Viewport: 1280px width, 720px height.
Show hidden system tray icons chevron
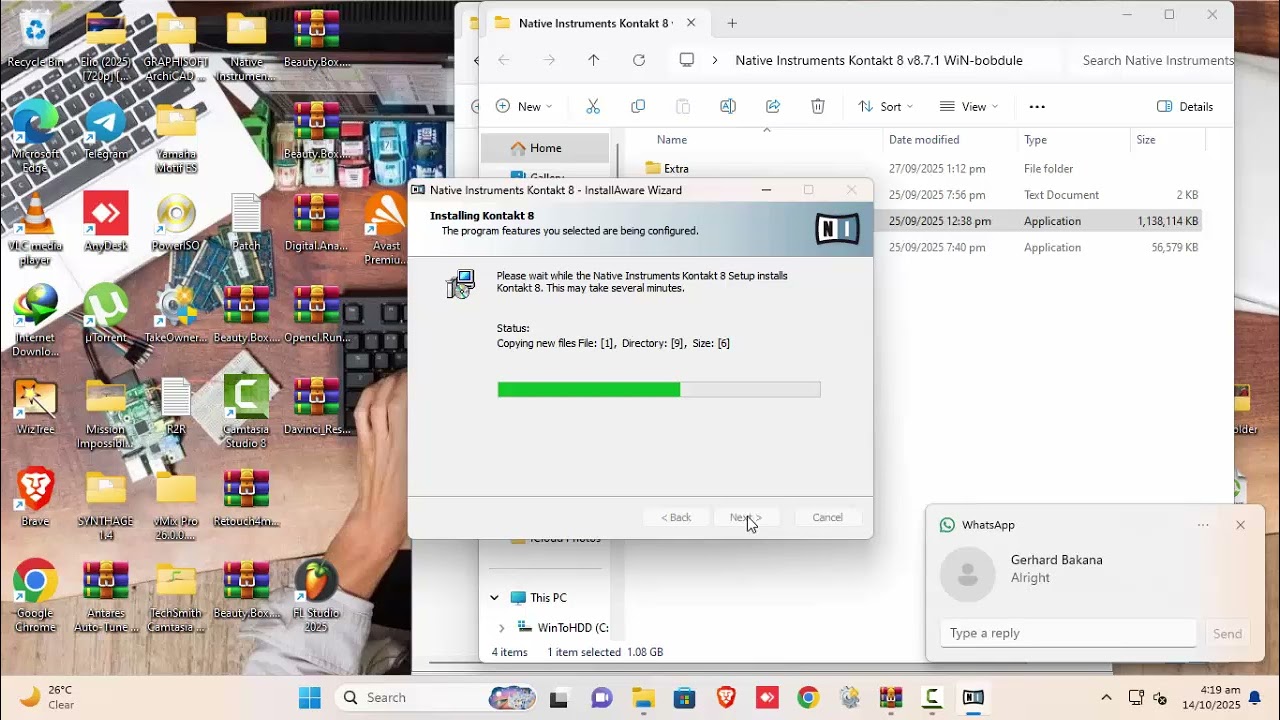(1106, 697)
